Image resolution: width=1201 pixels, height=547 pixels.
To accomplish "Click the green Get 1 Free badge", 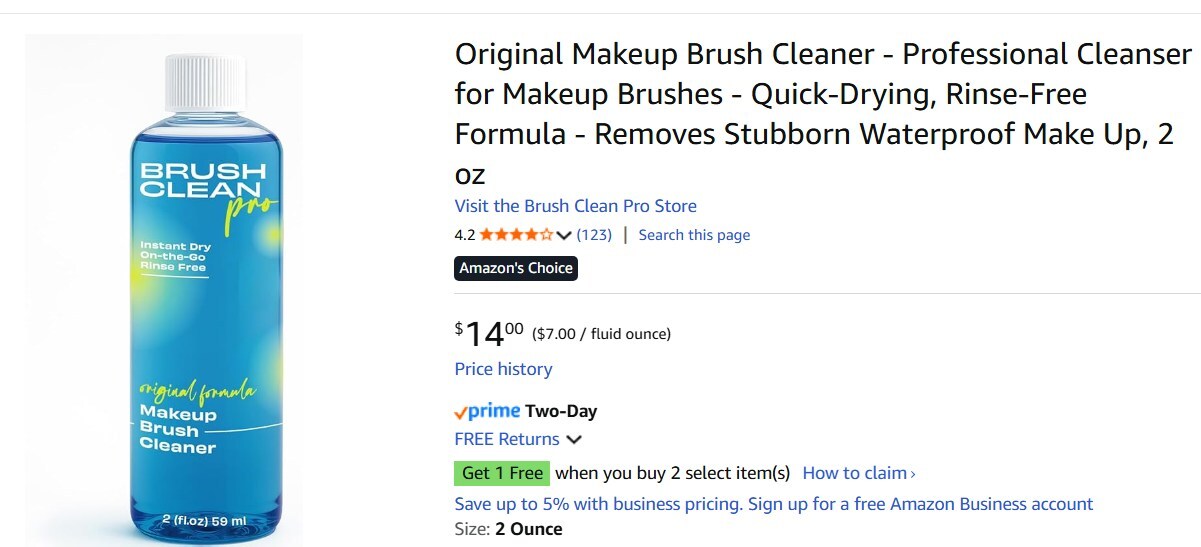I will coord(502,473).
